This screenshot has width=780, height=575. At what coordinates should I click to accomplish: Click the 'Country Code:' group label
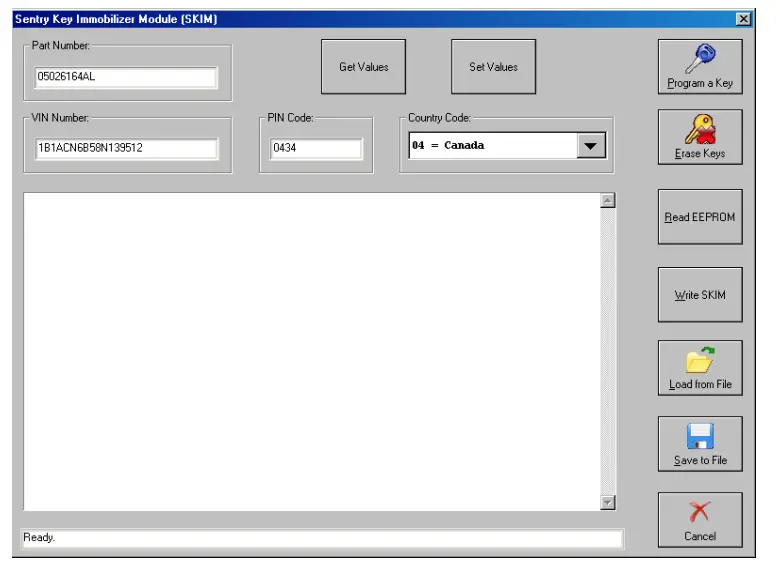click(x=439, y=118)
